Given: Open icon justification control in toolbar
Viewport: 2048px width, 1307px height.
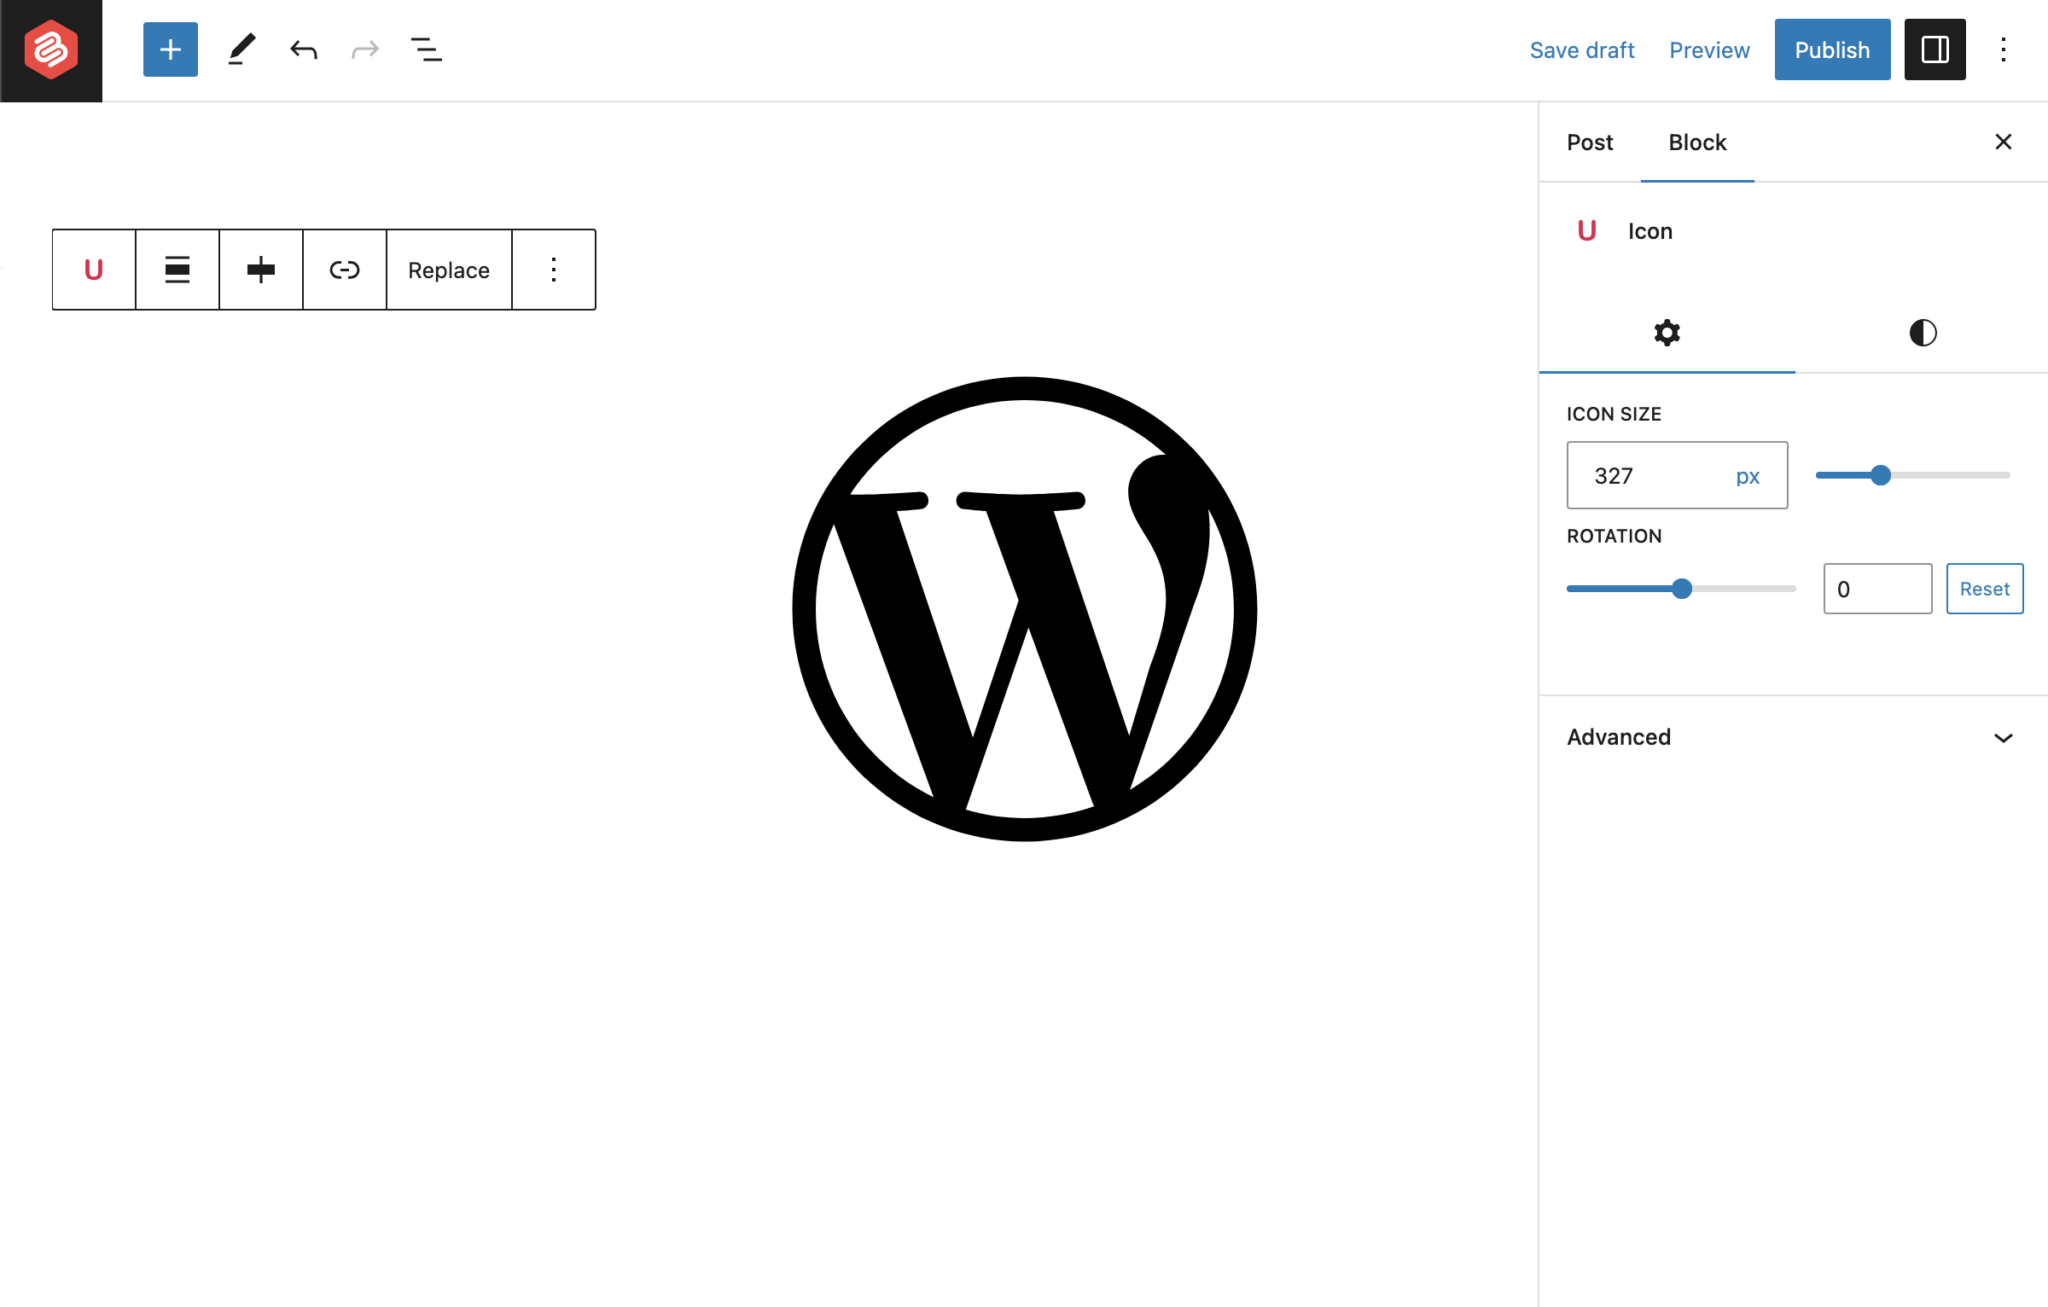Looking at the screenshot, I should click(x=261, y=269).
